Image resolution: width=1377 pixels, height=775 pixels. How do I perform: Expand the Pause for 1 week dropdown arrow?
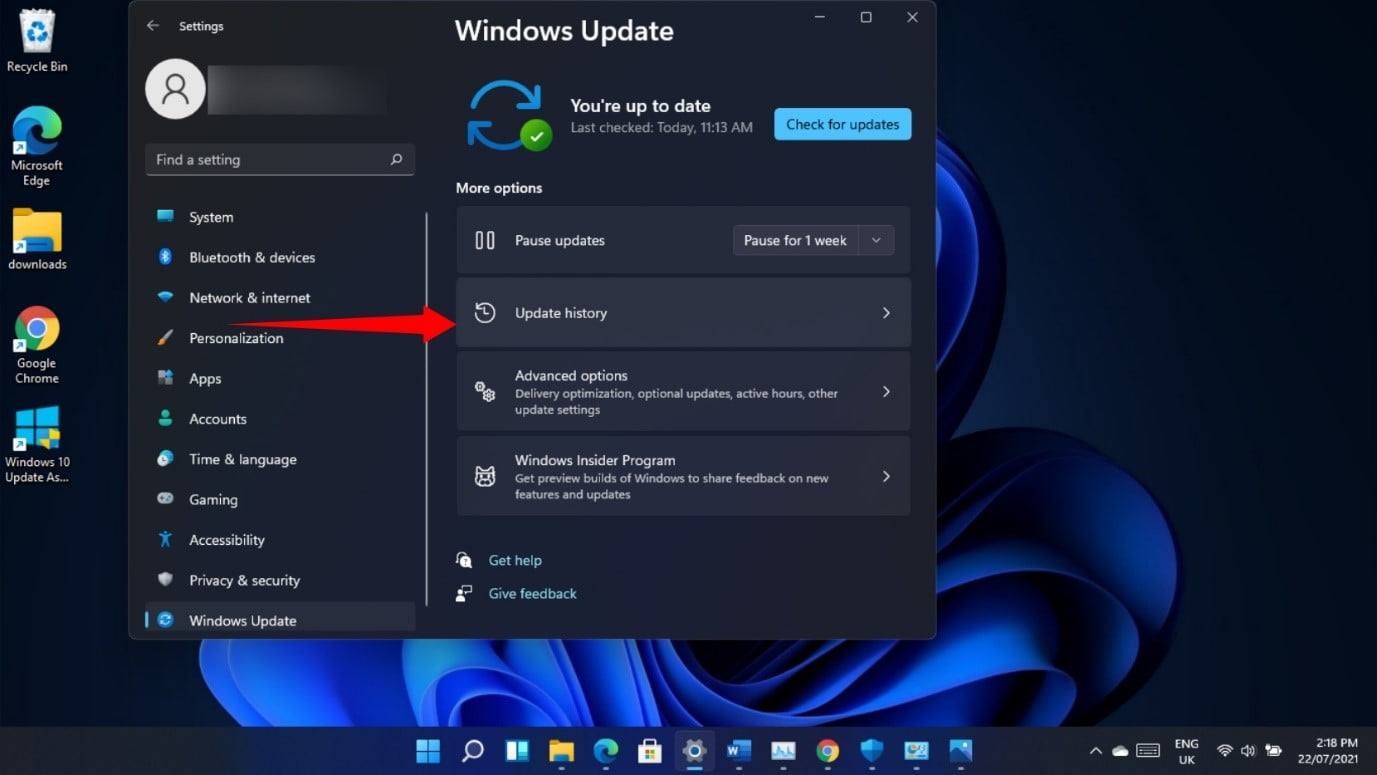point(875,240)
